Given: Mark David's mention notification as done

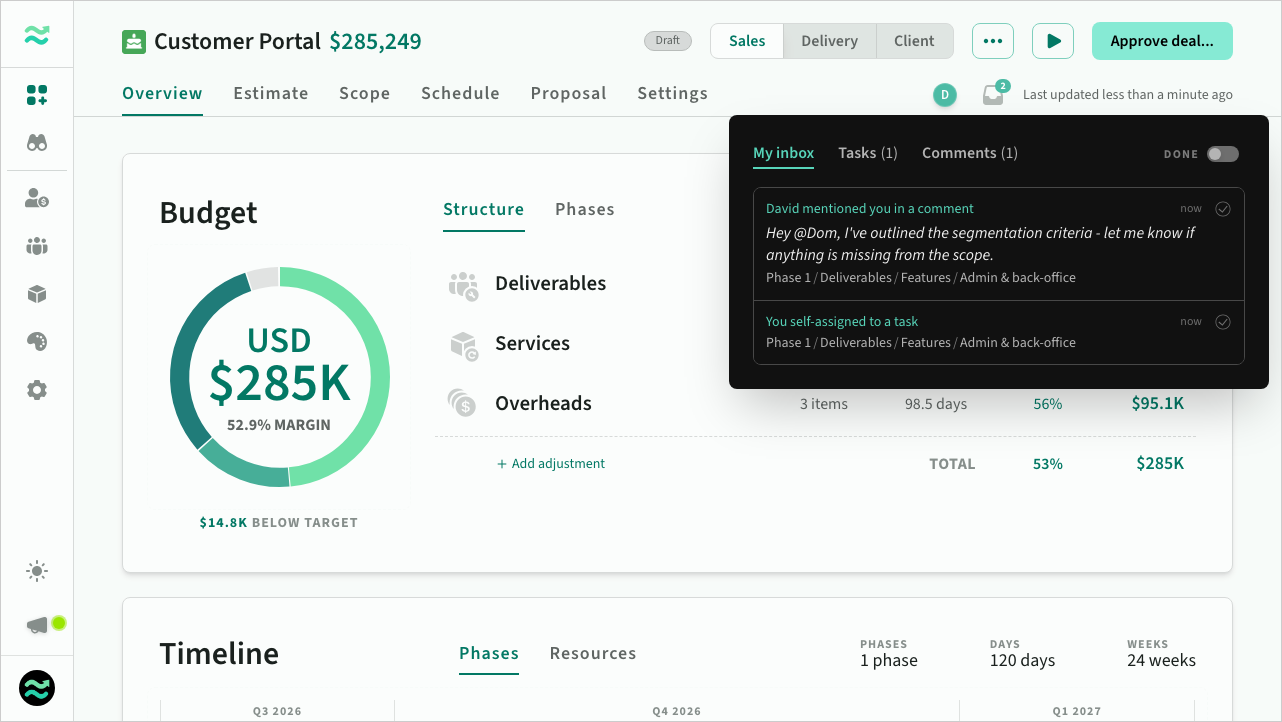Looking at the screenshot, I should (1222, 209).
